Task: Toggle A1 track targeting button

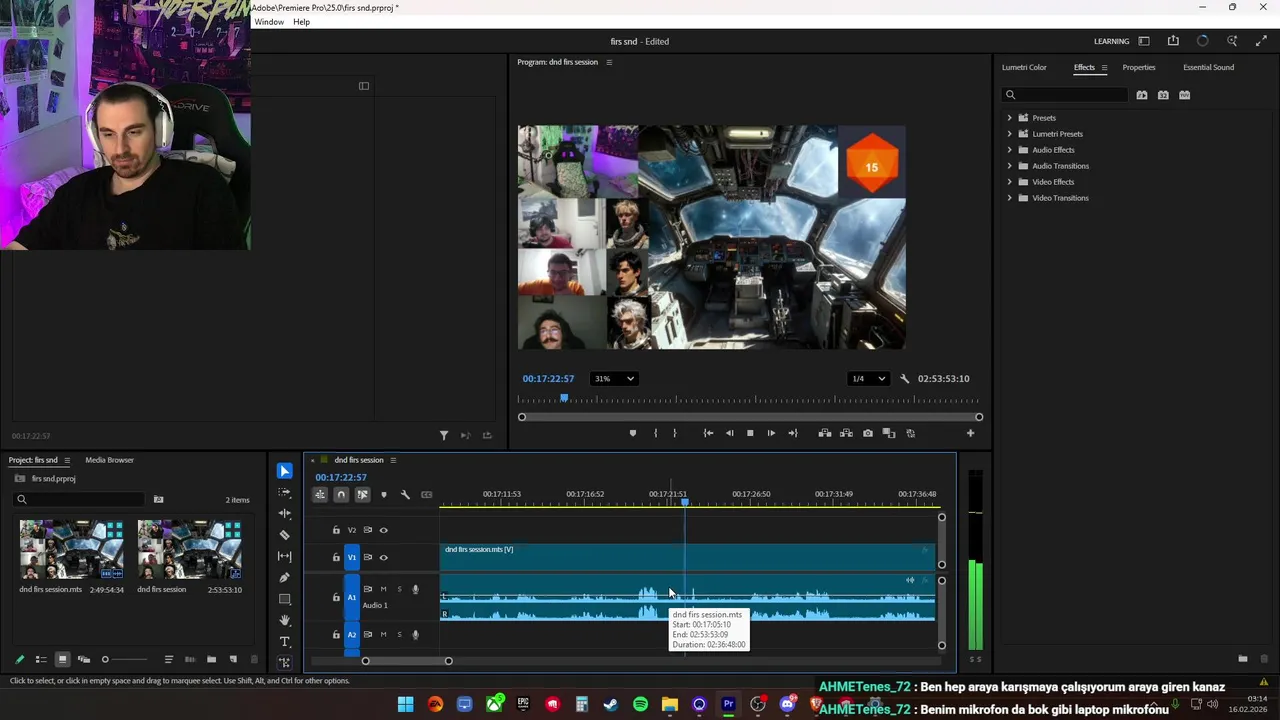Action: tap(351, 597)
